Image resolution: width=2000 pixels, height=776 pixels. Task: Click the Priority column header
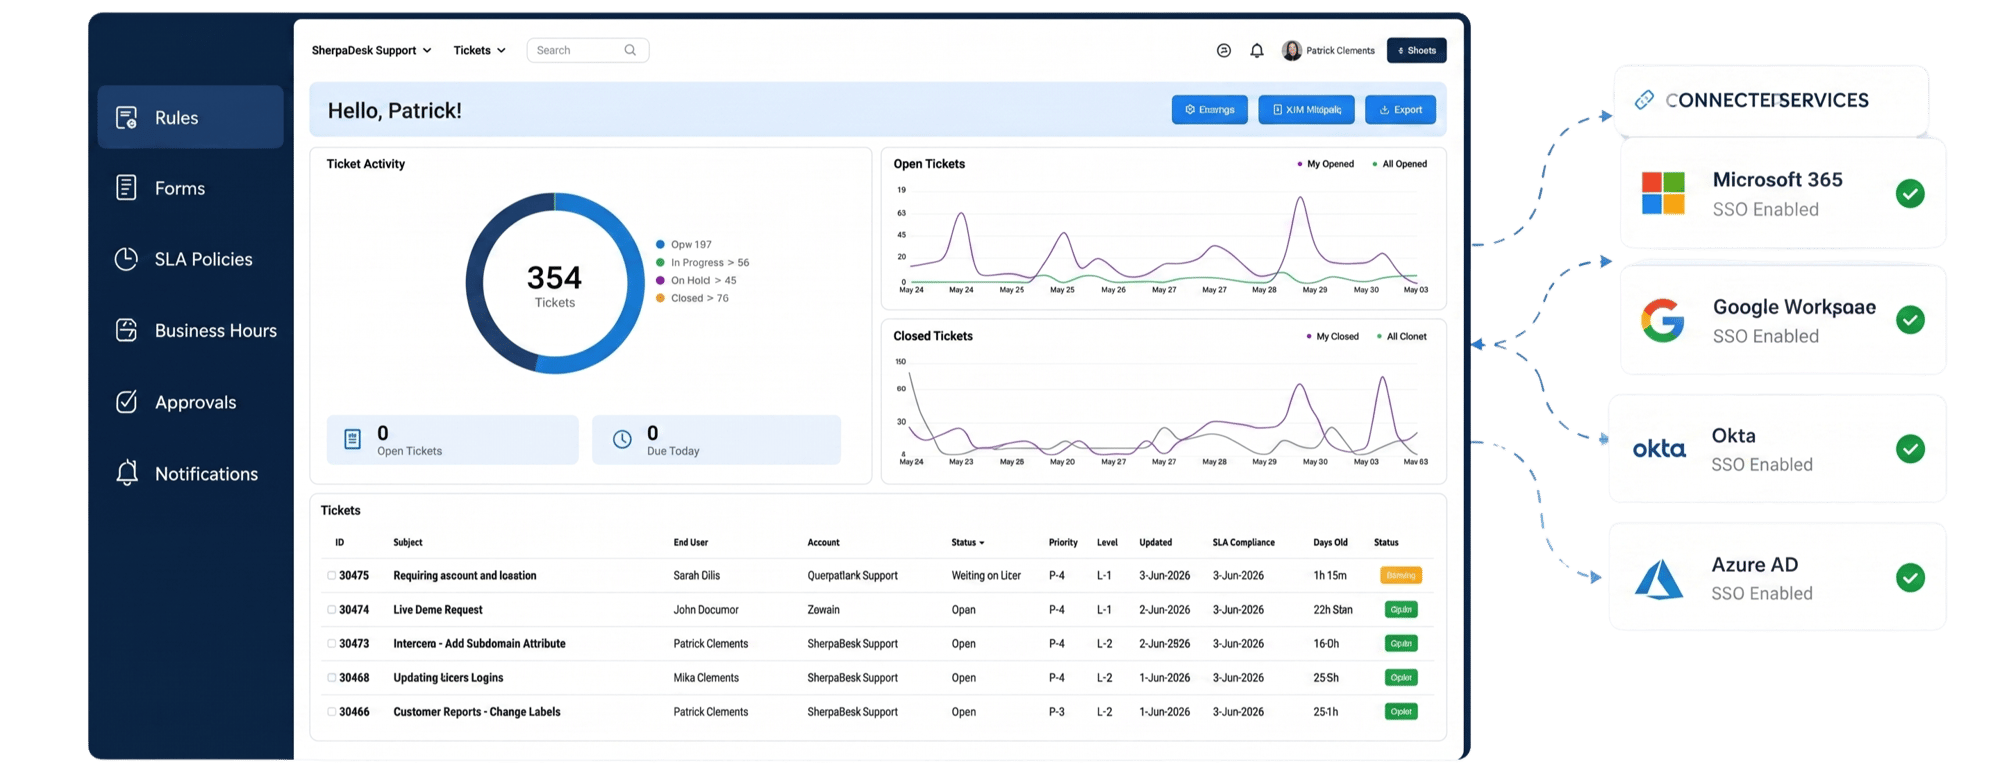coord(1063,543)
